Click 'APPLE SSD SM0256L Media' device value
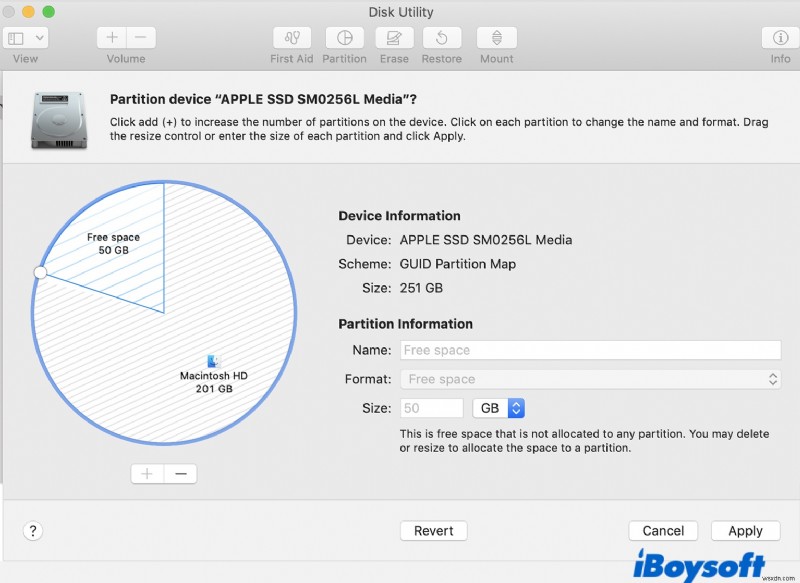800x583 pixels. tap(486, 240)
